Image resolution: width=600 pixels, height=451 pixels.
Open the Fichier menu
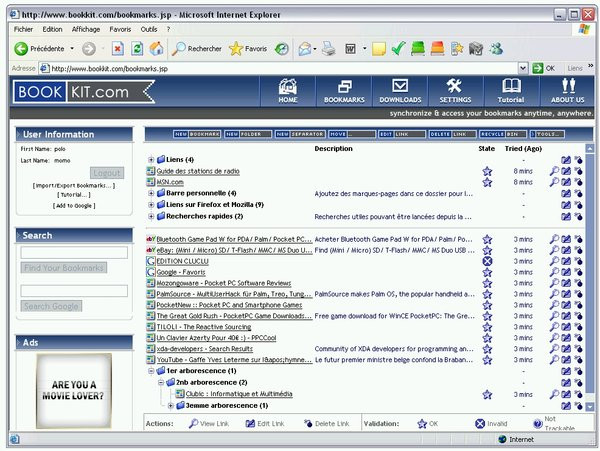tap(23, 29)
